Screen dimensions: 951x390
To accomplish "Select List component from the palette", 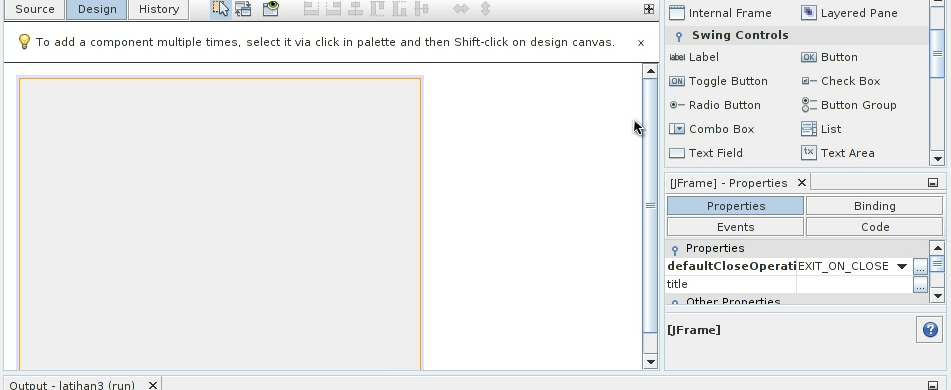I will [821, 129].
